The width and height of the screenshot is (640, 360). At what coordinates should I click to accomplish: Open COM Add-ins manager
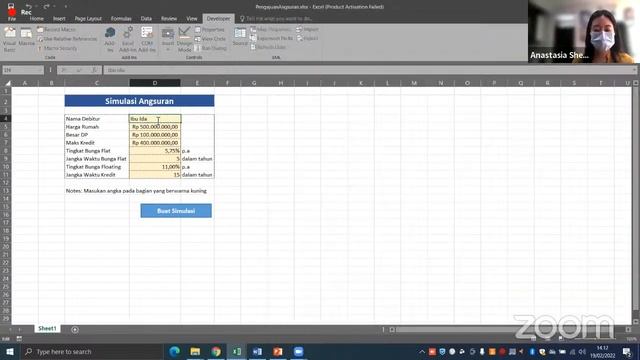(x=147, y=39)
